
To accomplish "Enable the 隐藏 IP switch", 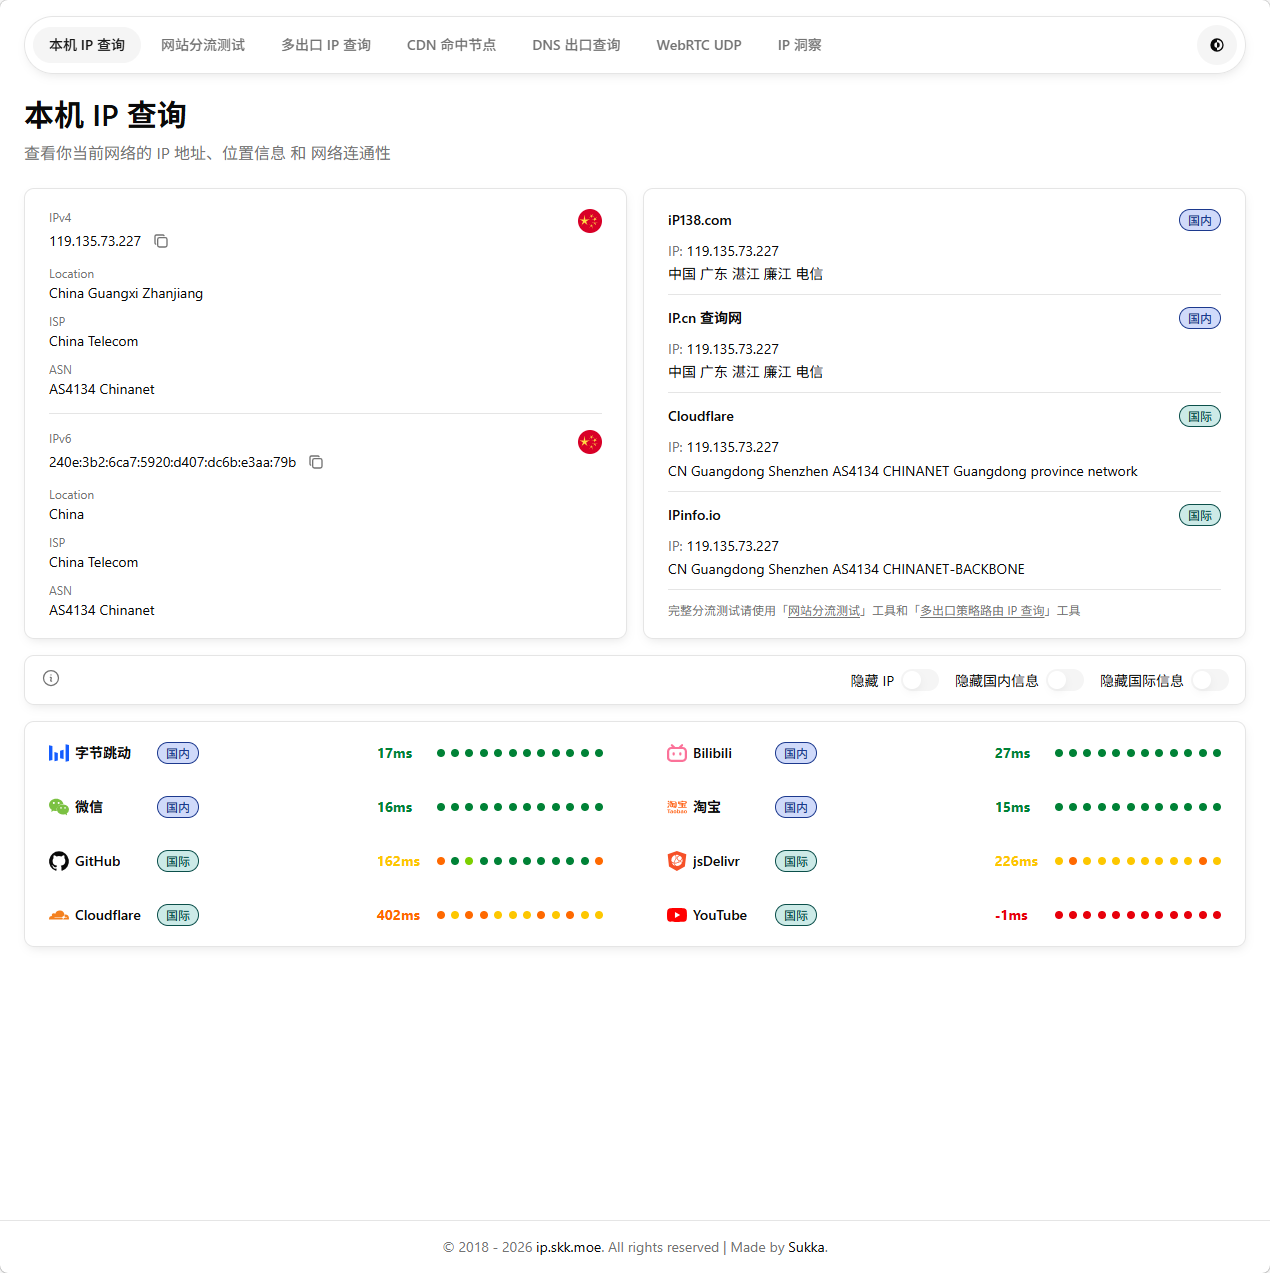I will coord(919,680).
